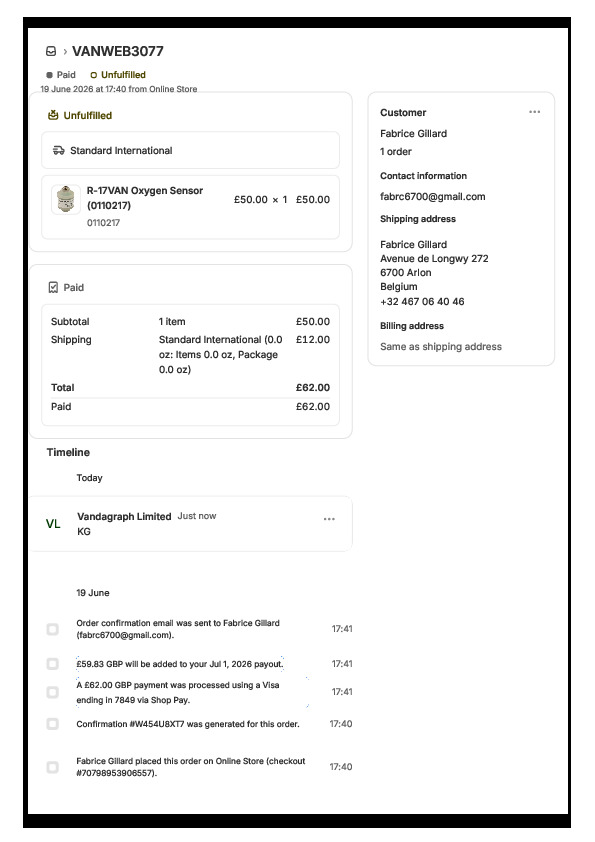This screenshot has width=595, height=842.
Task: Click the orders inbox icon beside VANWEB3077
Action: click(x=51, y=52)
